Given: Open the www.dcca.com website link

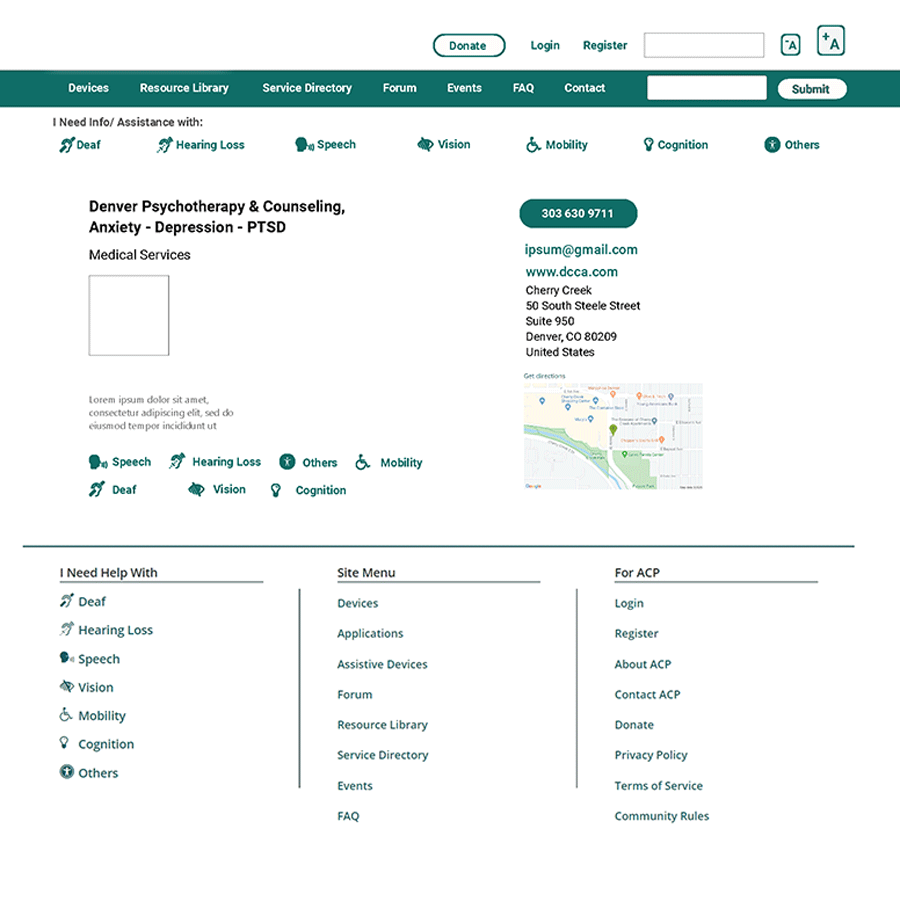Looking at the screenshot, I should (x=571, y=271).
